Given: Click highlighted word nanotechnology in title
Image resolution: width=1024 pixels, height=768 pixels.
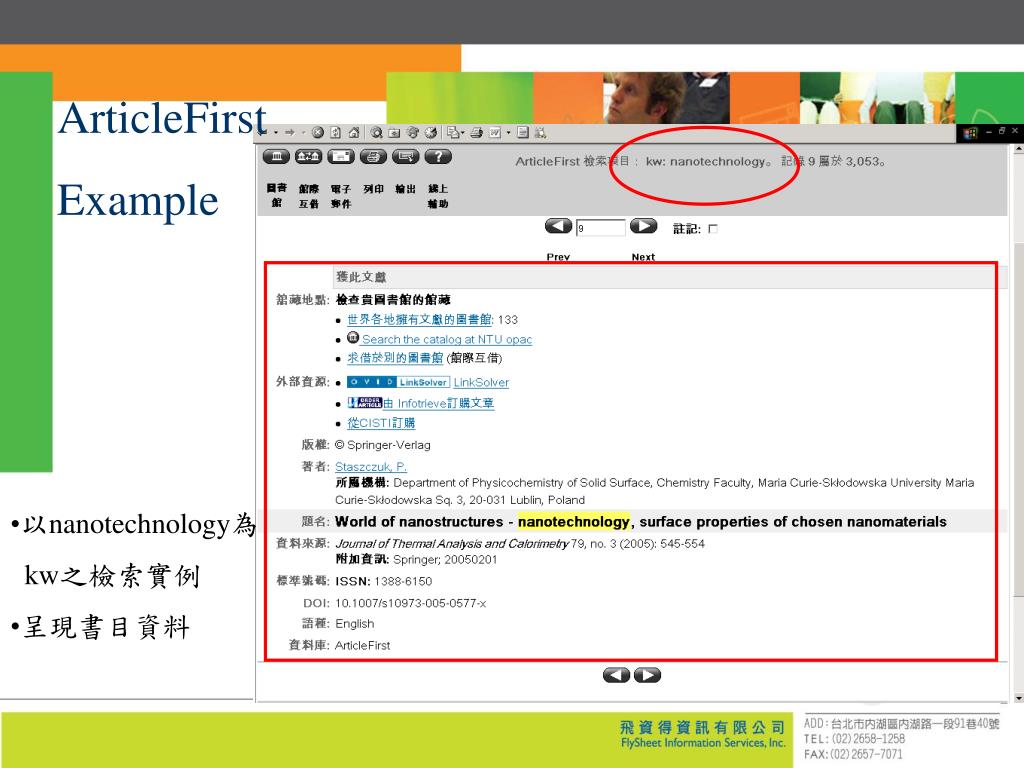Looking at the screenshot, I should [574, 522].
